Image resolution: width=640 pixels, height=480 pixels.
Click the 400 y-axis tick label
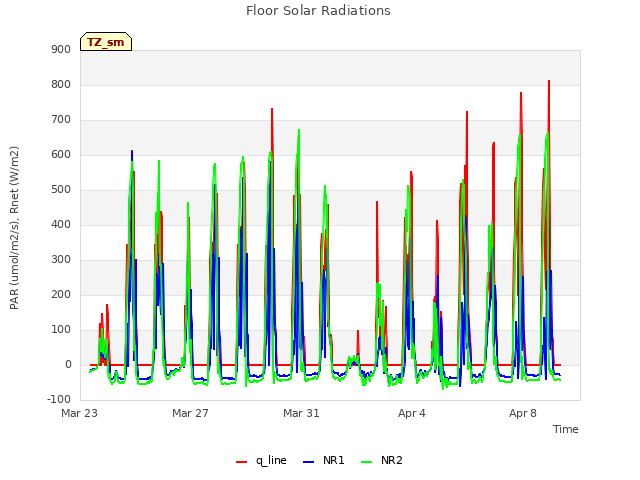[61, 224]
